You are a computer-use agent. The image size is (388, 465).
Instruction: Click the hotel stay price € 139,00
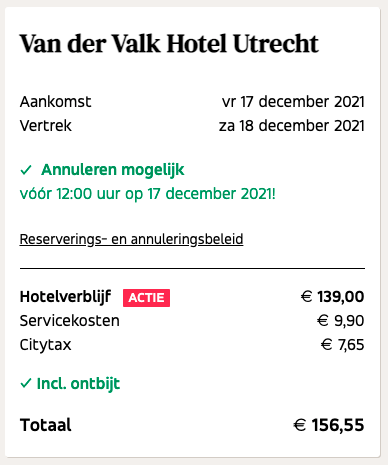[332, 297]
